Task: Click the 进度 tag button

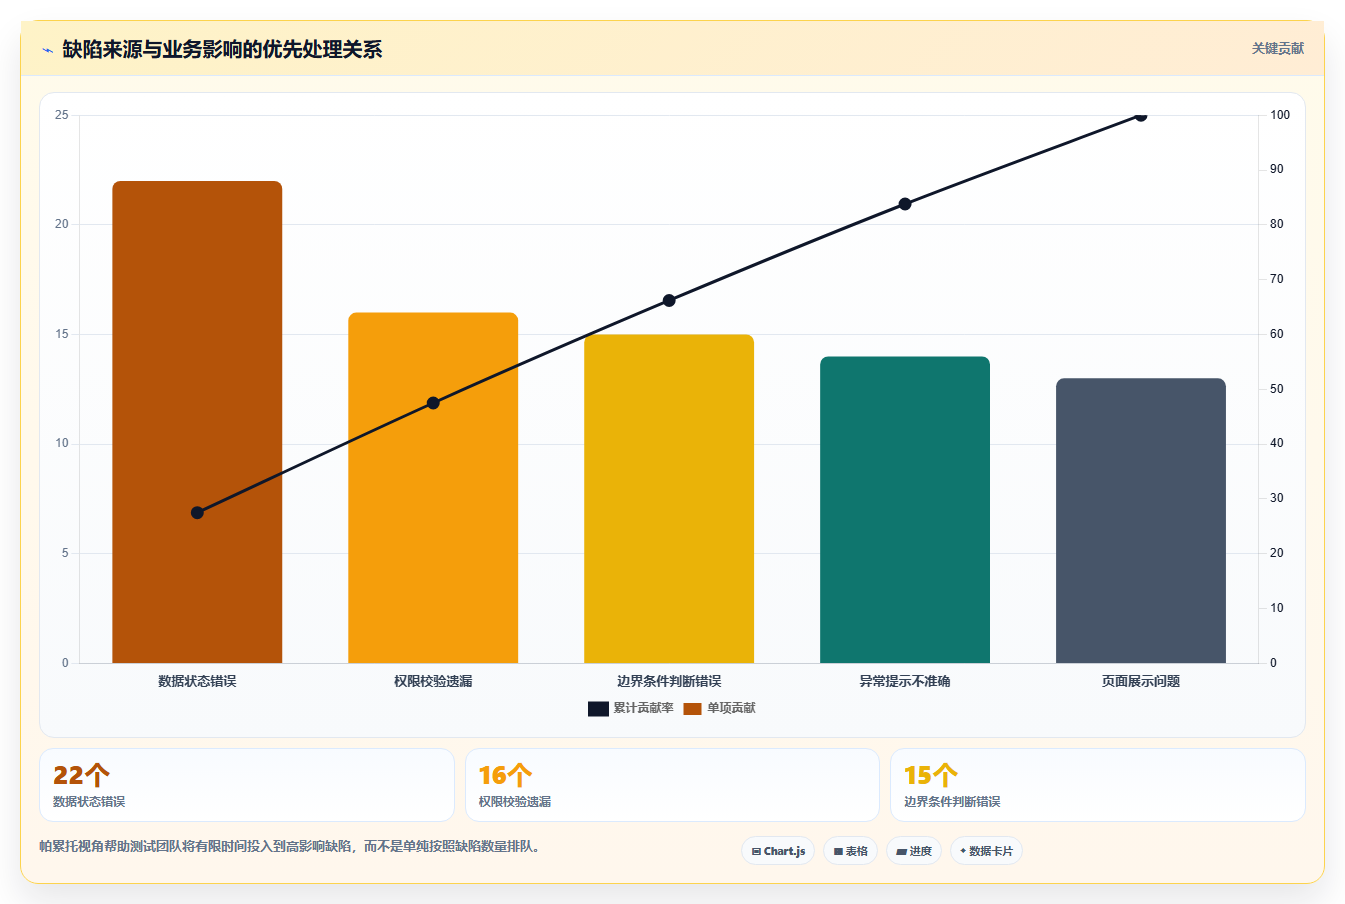Action: pyautogui.click(x=914, y=851)
